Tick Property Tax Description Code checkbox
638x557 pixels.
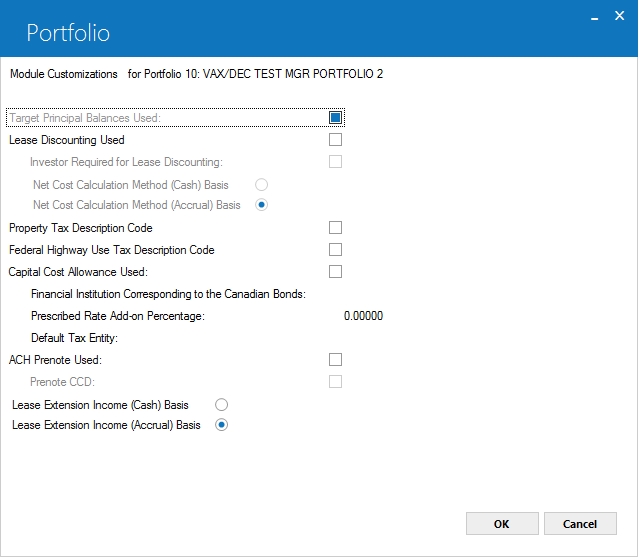(335, 227)
